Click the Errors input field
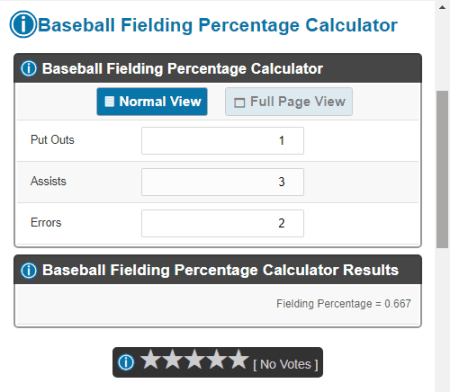The image size is (450, 392). point(222,223)
